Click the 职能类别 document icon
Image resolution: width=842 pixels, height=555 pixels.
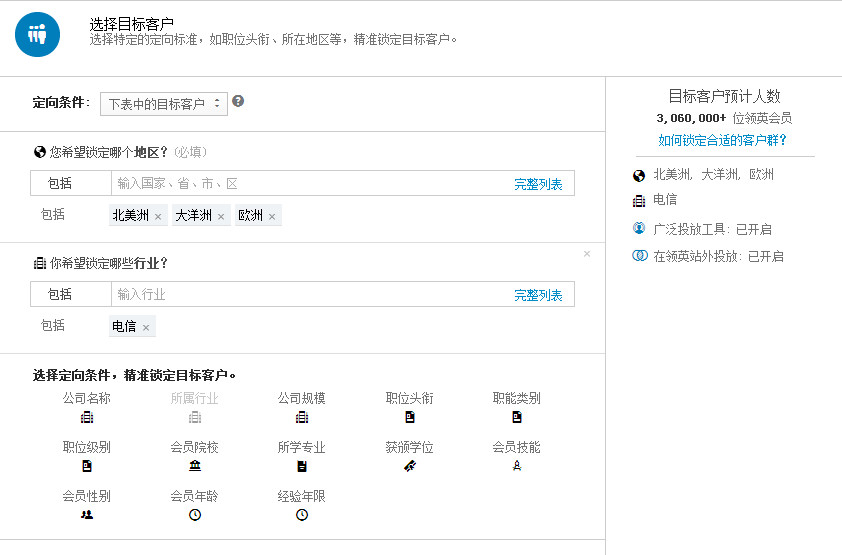tap(517, 417)
